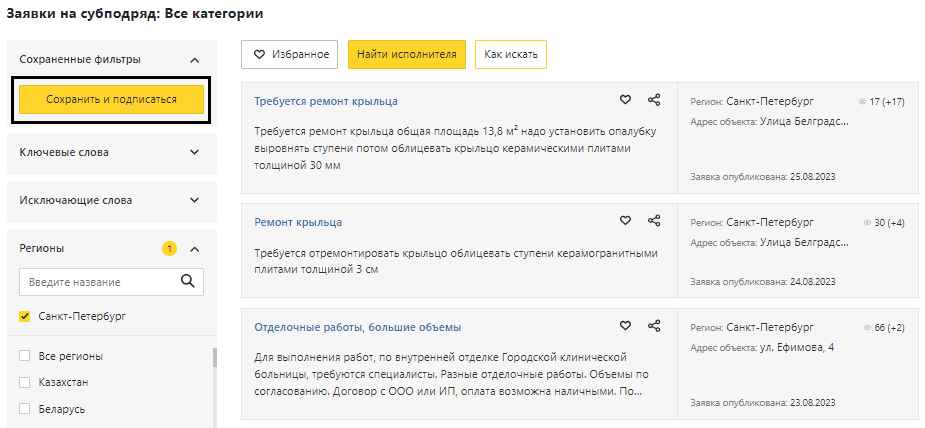Share the 'Требуется ремонт крыльца' request
The width and height of the screenshot is (925, 428).
[x=654, y=100]
